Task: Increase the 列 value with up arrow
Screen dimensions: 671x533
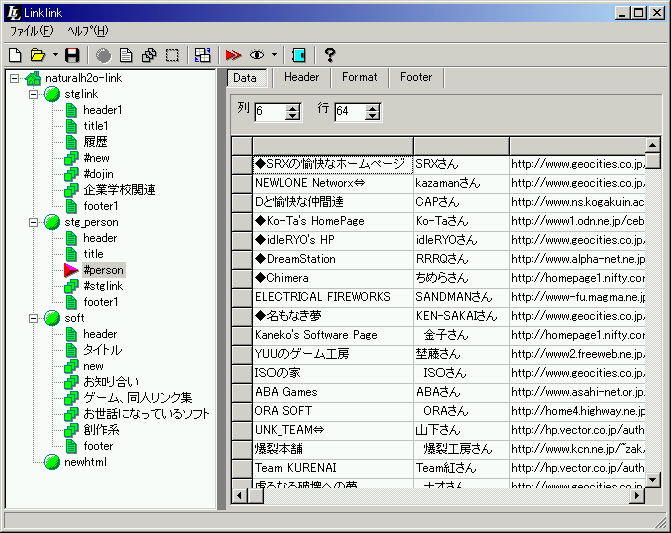Action: click(x=293, y=108)
